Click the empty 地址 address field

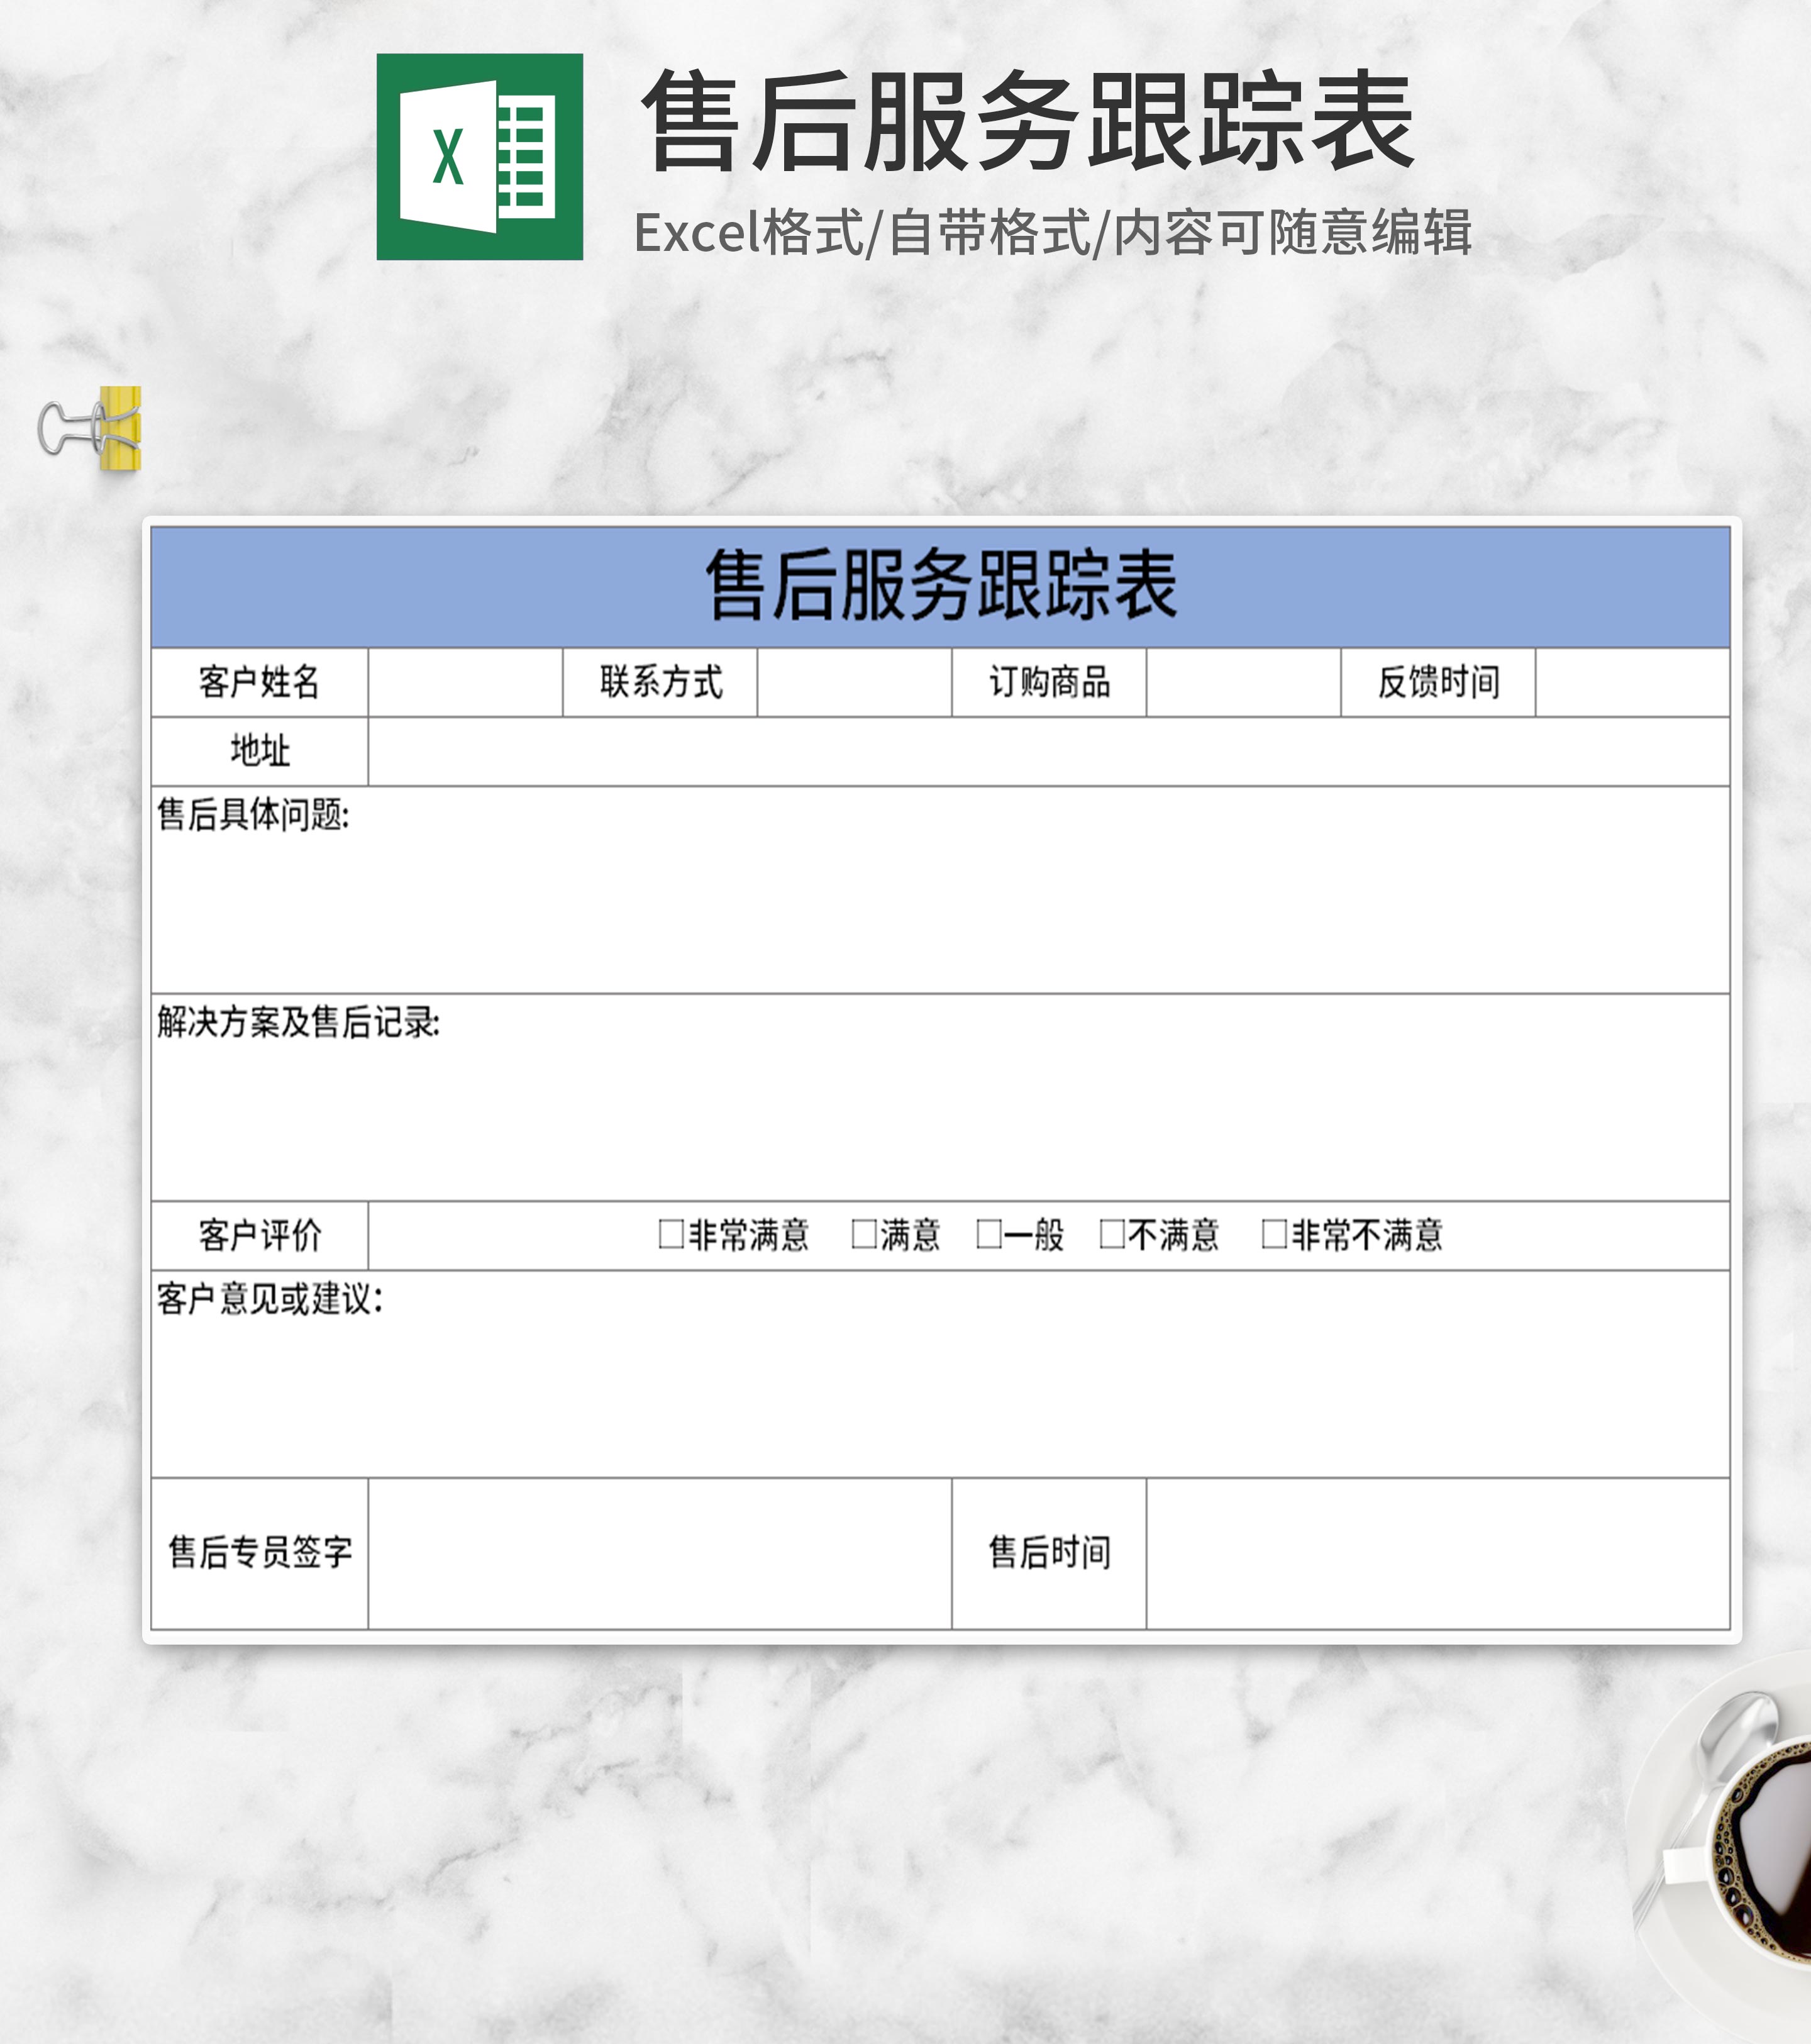tap(1048, 751)
